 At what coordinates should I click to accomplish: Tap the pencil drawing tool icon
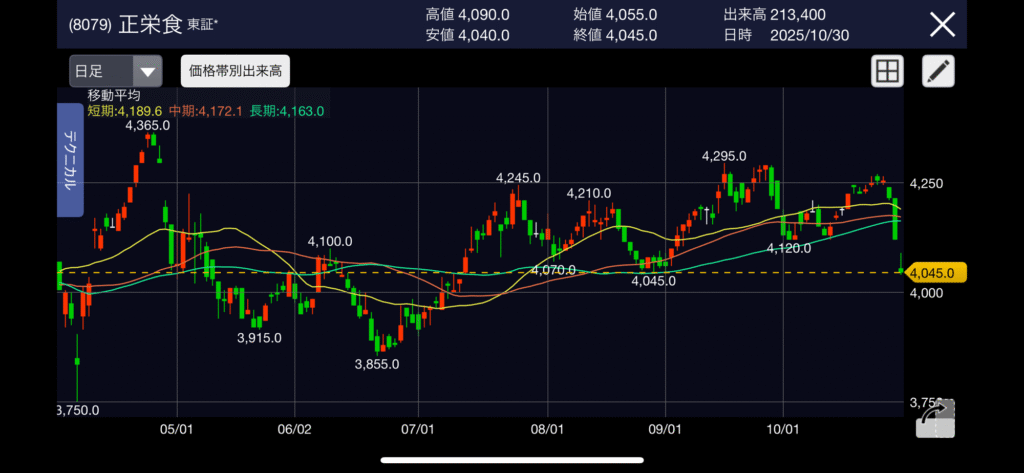(938, 71)
